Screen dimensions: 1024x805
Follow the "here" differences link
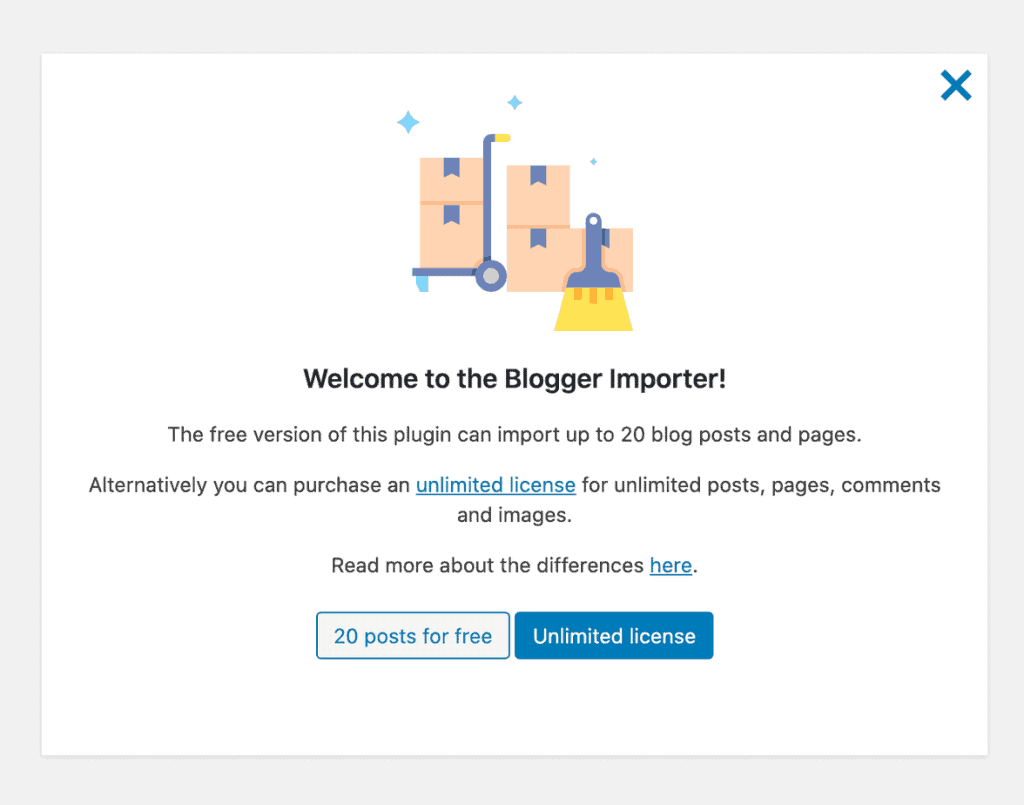coord(671,565)
